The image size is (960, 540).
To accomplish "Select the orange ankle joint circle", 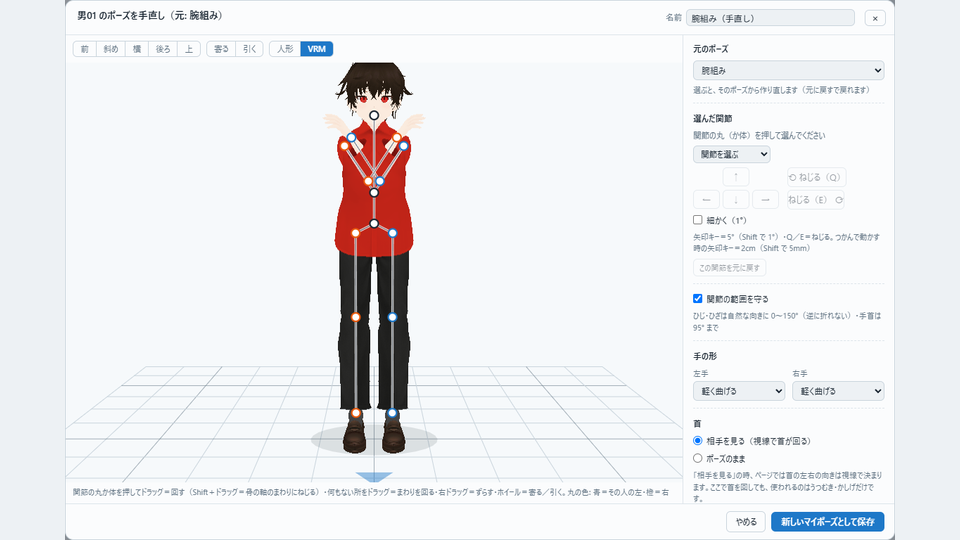I will pyautogui.click(x=355, y=413).
